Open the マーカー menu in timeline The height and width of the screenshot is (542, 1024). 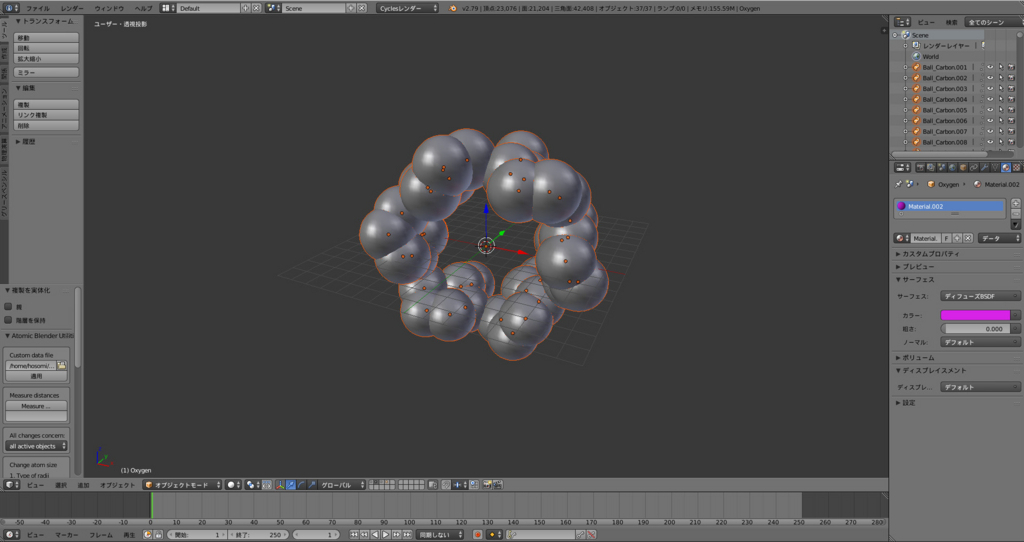[x=66, y=535]
